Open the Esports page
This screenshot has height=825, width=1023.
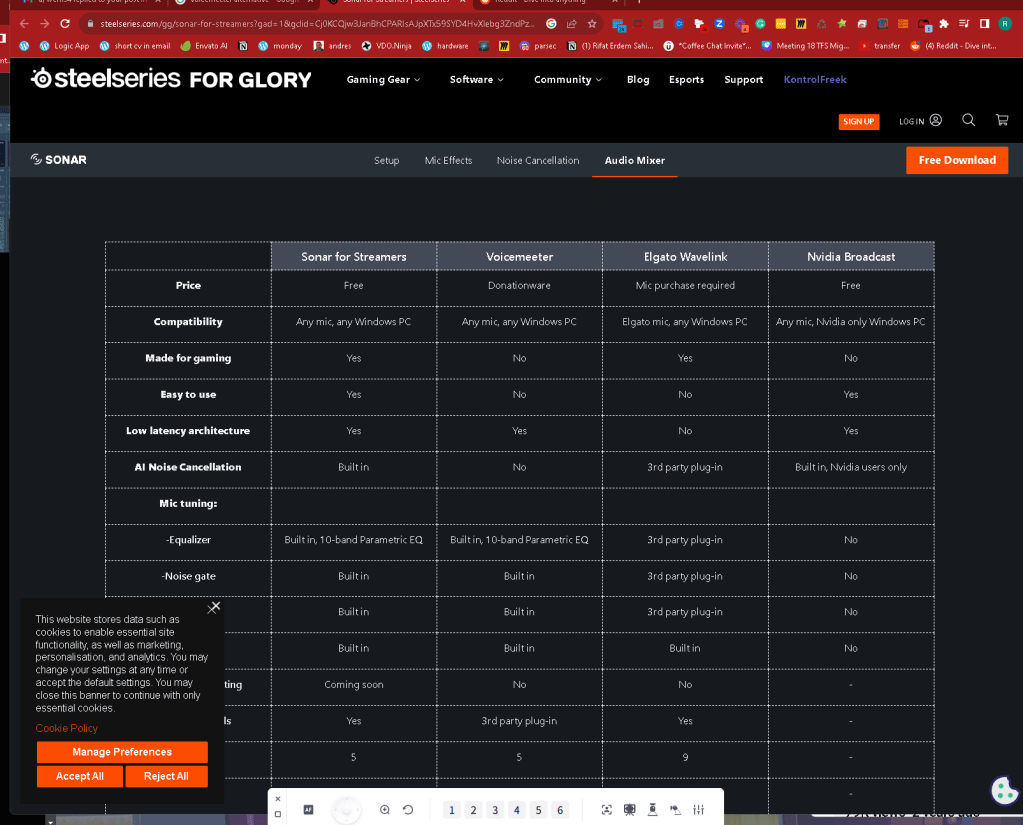[686, 80]
